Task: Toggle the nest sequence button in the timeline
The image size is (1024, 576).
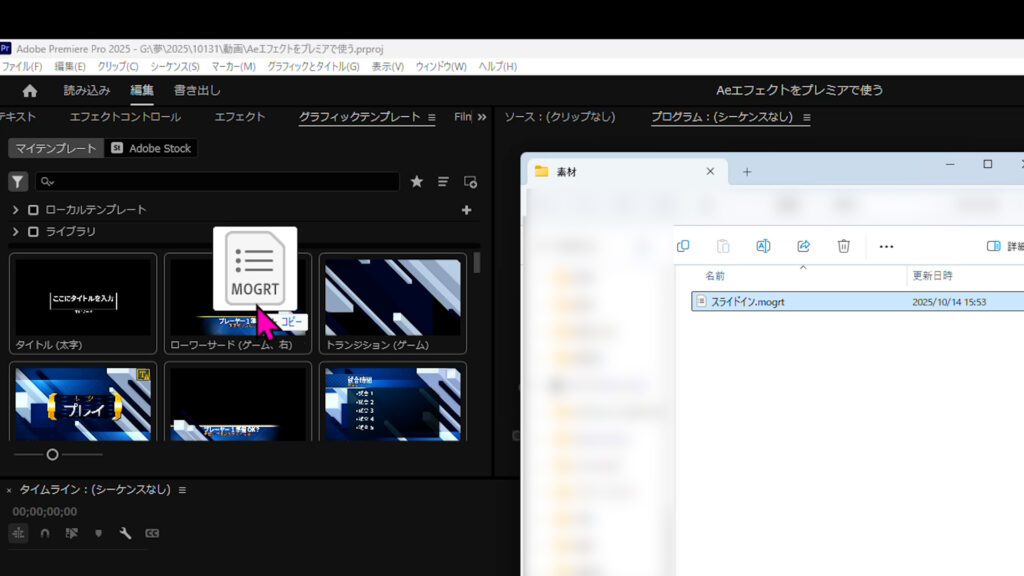Action: click(18, 534)
